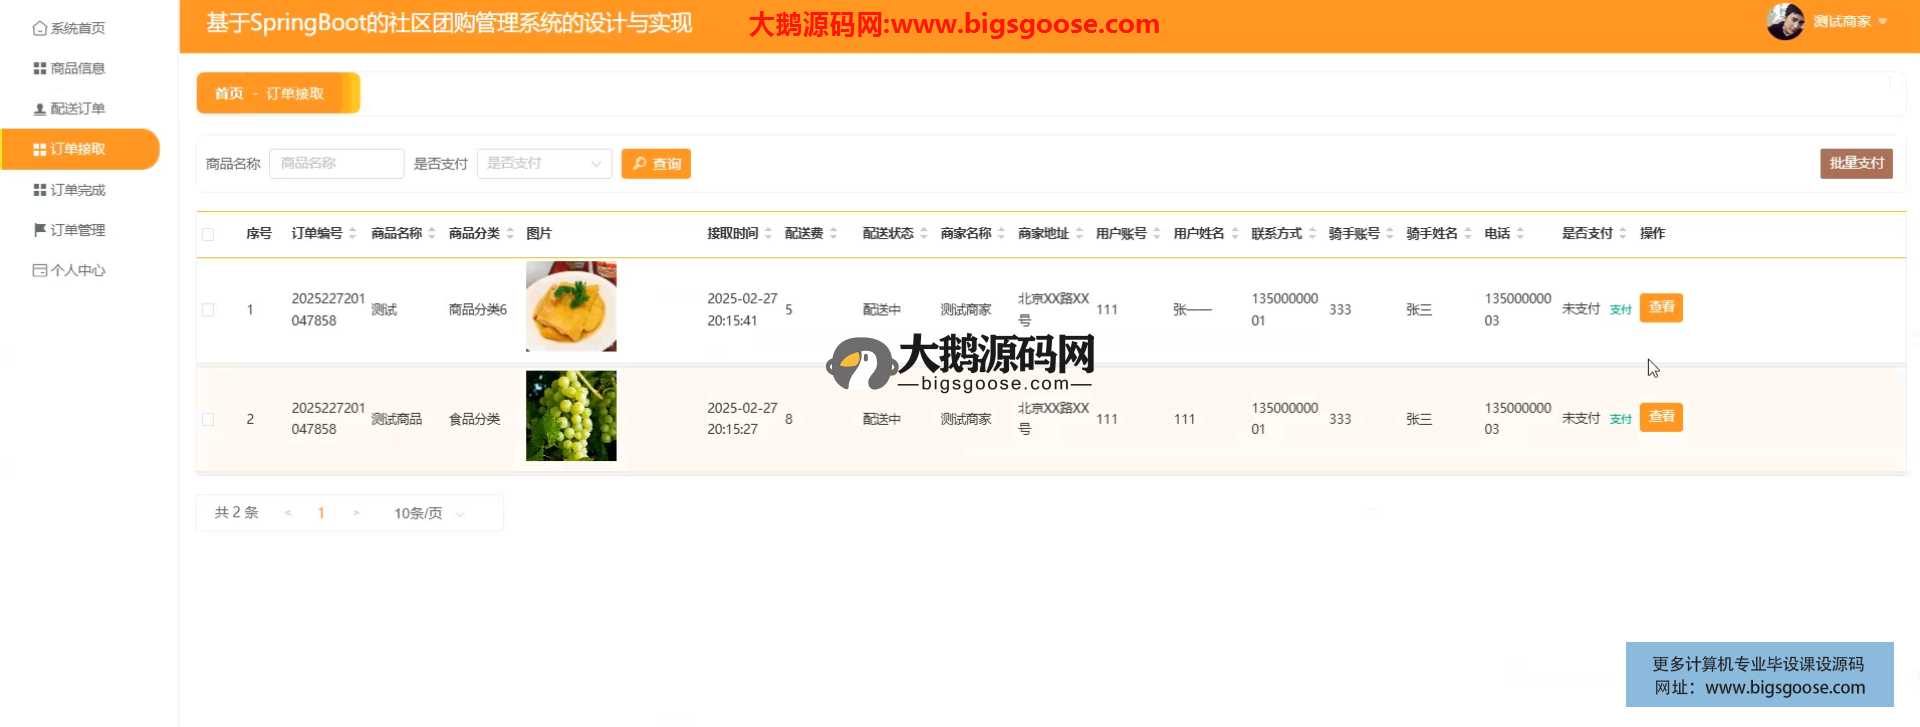Click the grid icon beside 商品信息

point(39,68)
